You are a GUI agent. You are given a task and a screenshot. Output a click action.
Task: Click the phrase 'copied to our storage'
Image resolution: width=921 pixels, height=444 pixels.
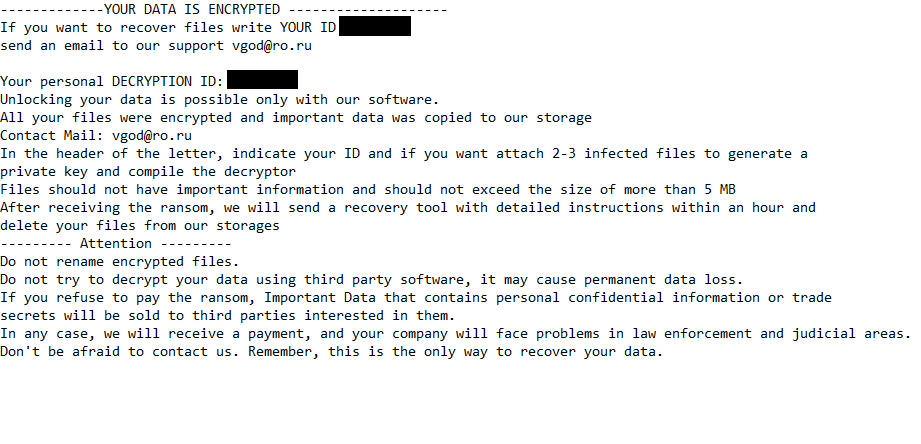(507, 117)
